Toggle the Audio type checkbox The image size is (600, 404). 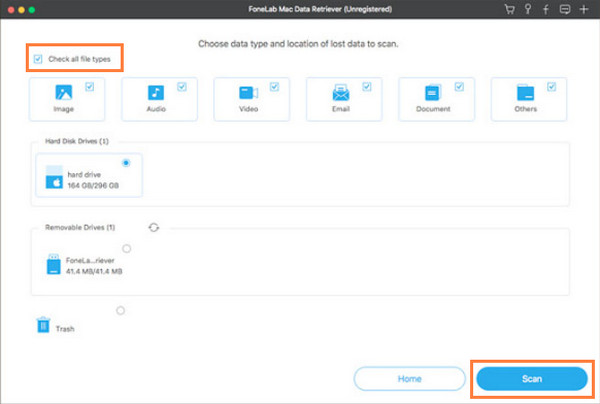click(182, 87)
